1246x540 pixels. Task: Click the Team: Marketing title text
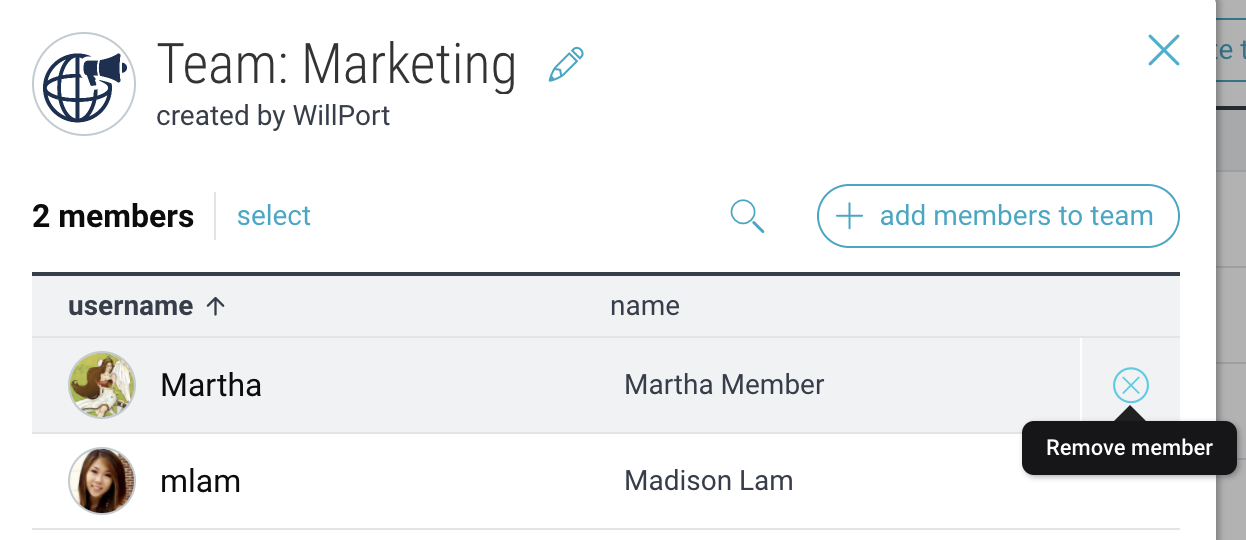pyautogui.click(x=336, y=65)
